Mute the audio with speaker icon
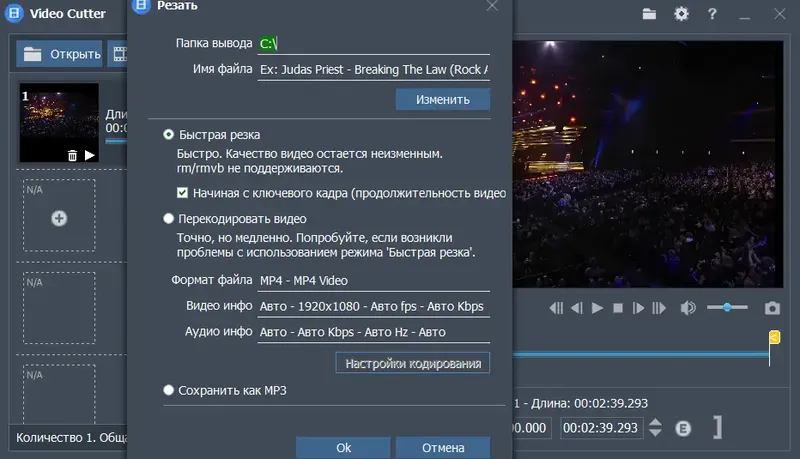This screenshot has height=459, width=800. coord(688,308)
